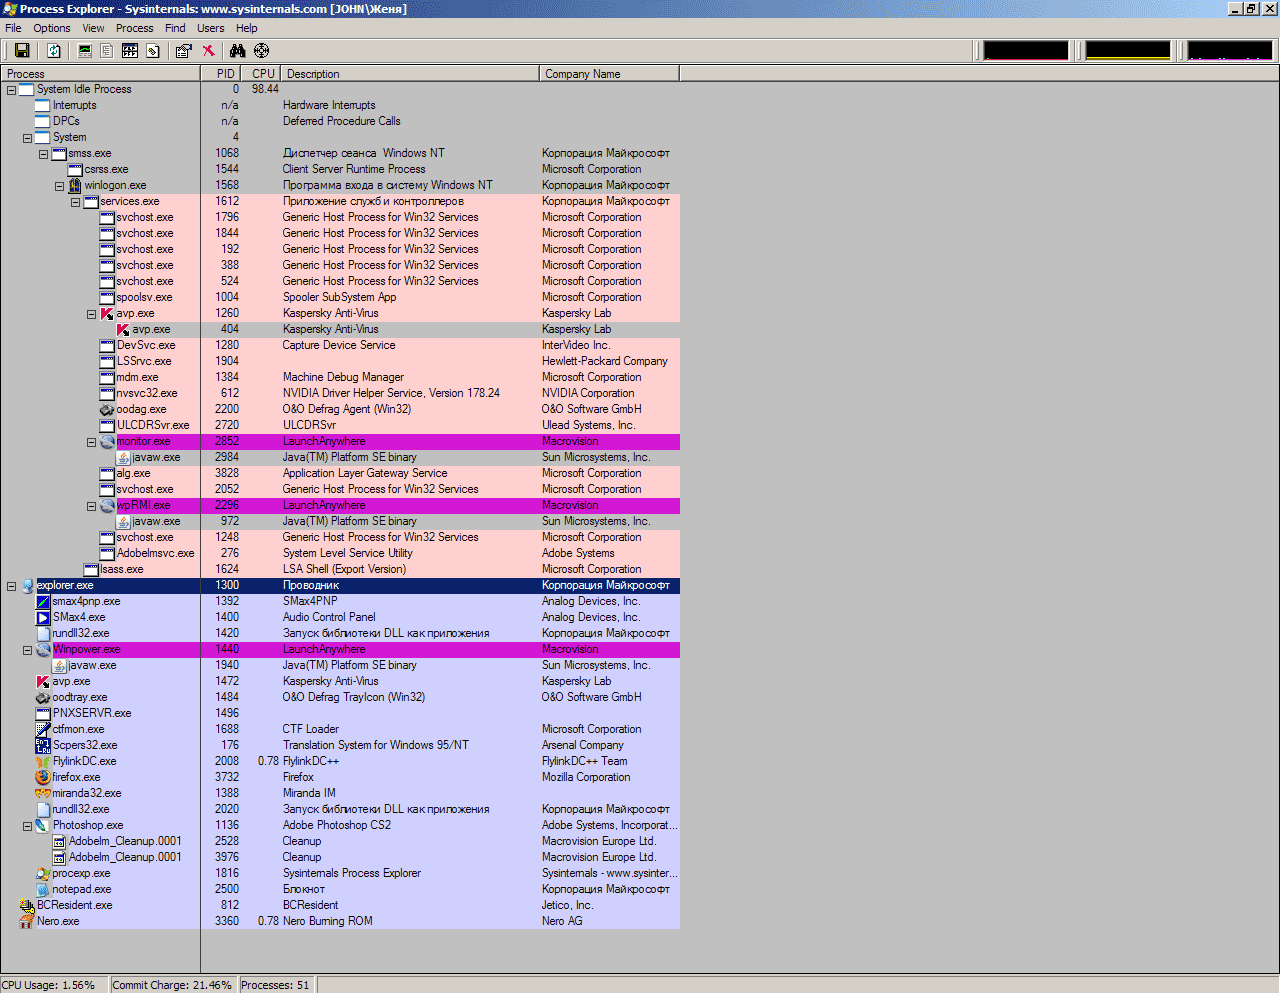Click the middle mini history graph in the toolbar
The width and height of the screenshot is (1280, 993).
tap(1128, 50)
